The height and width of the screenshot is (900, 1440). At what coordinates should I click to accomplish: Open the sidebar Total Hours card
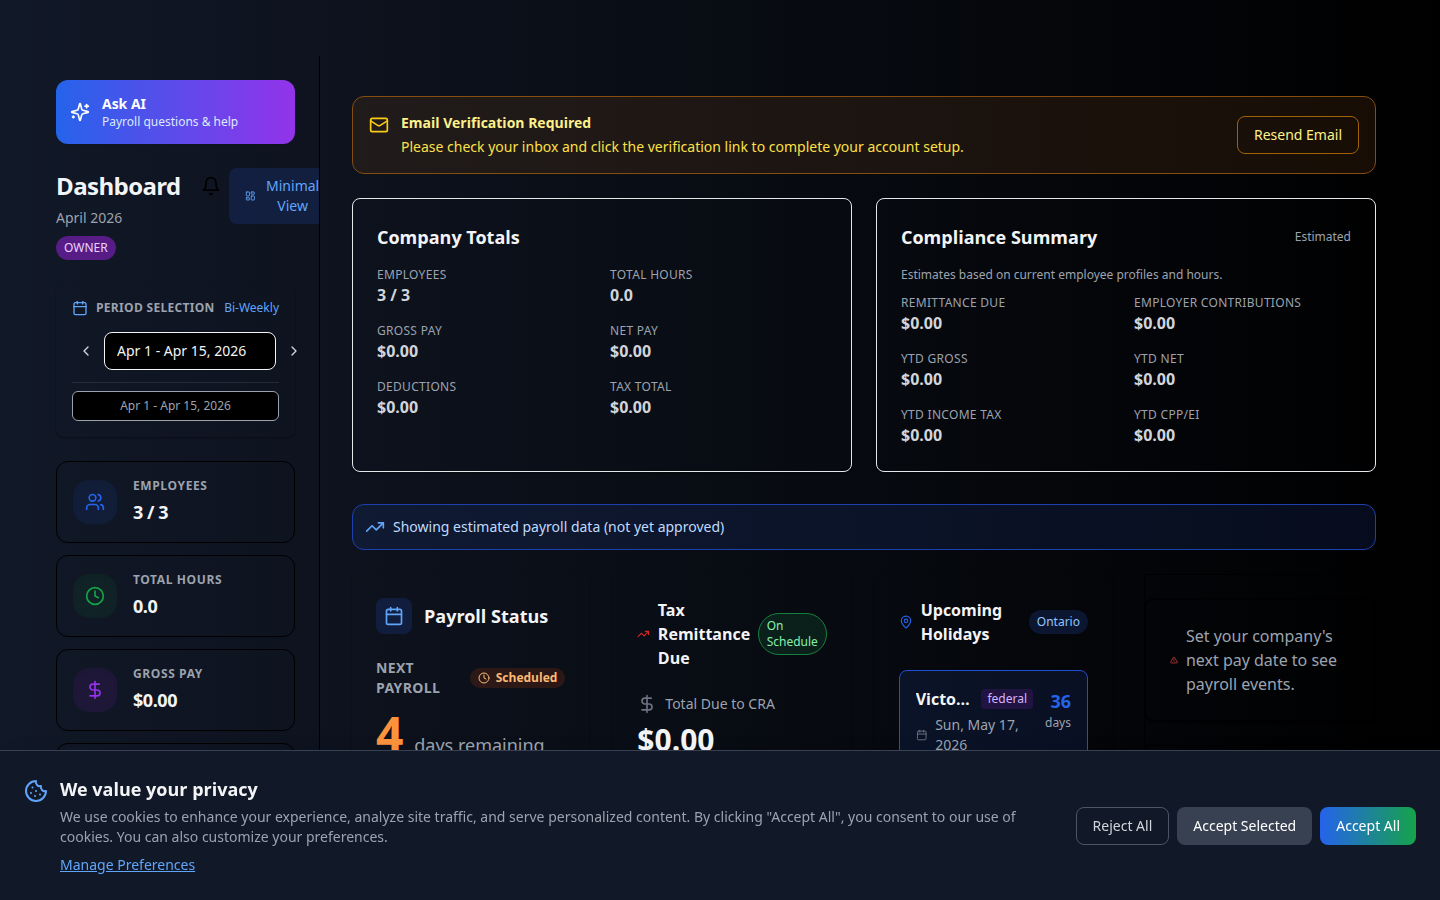pyautogui.click(x=175, y=596)
